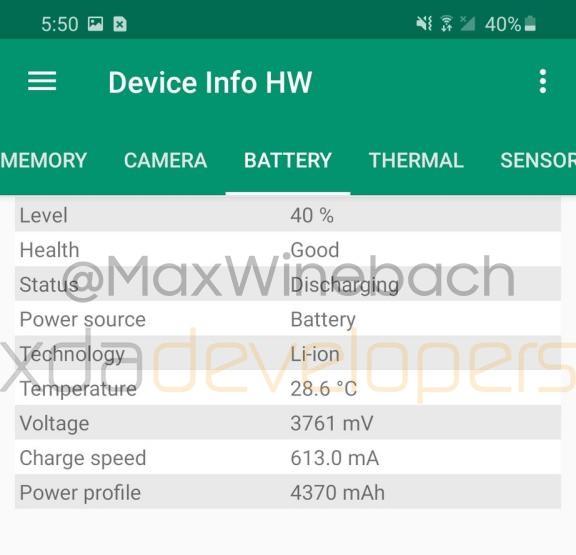This screenshot has width=576, height=555.
Task: Select the Level 40 % row
Action: click(288, 215)
